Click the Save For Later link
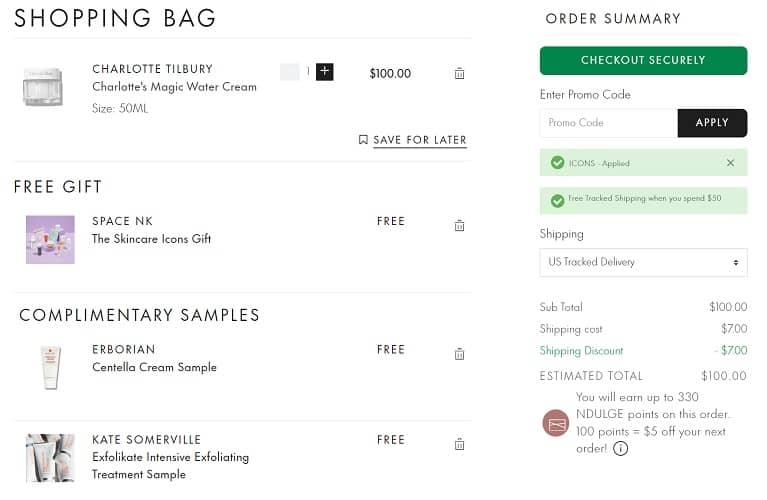Image resolution: width=767 pixels, height=500 pixels. 420,140
